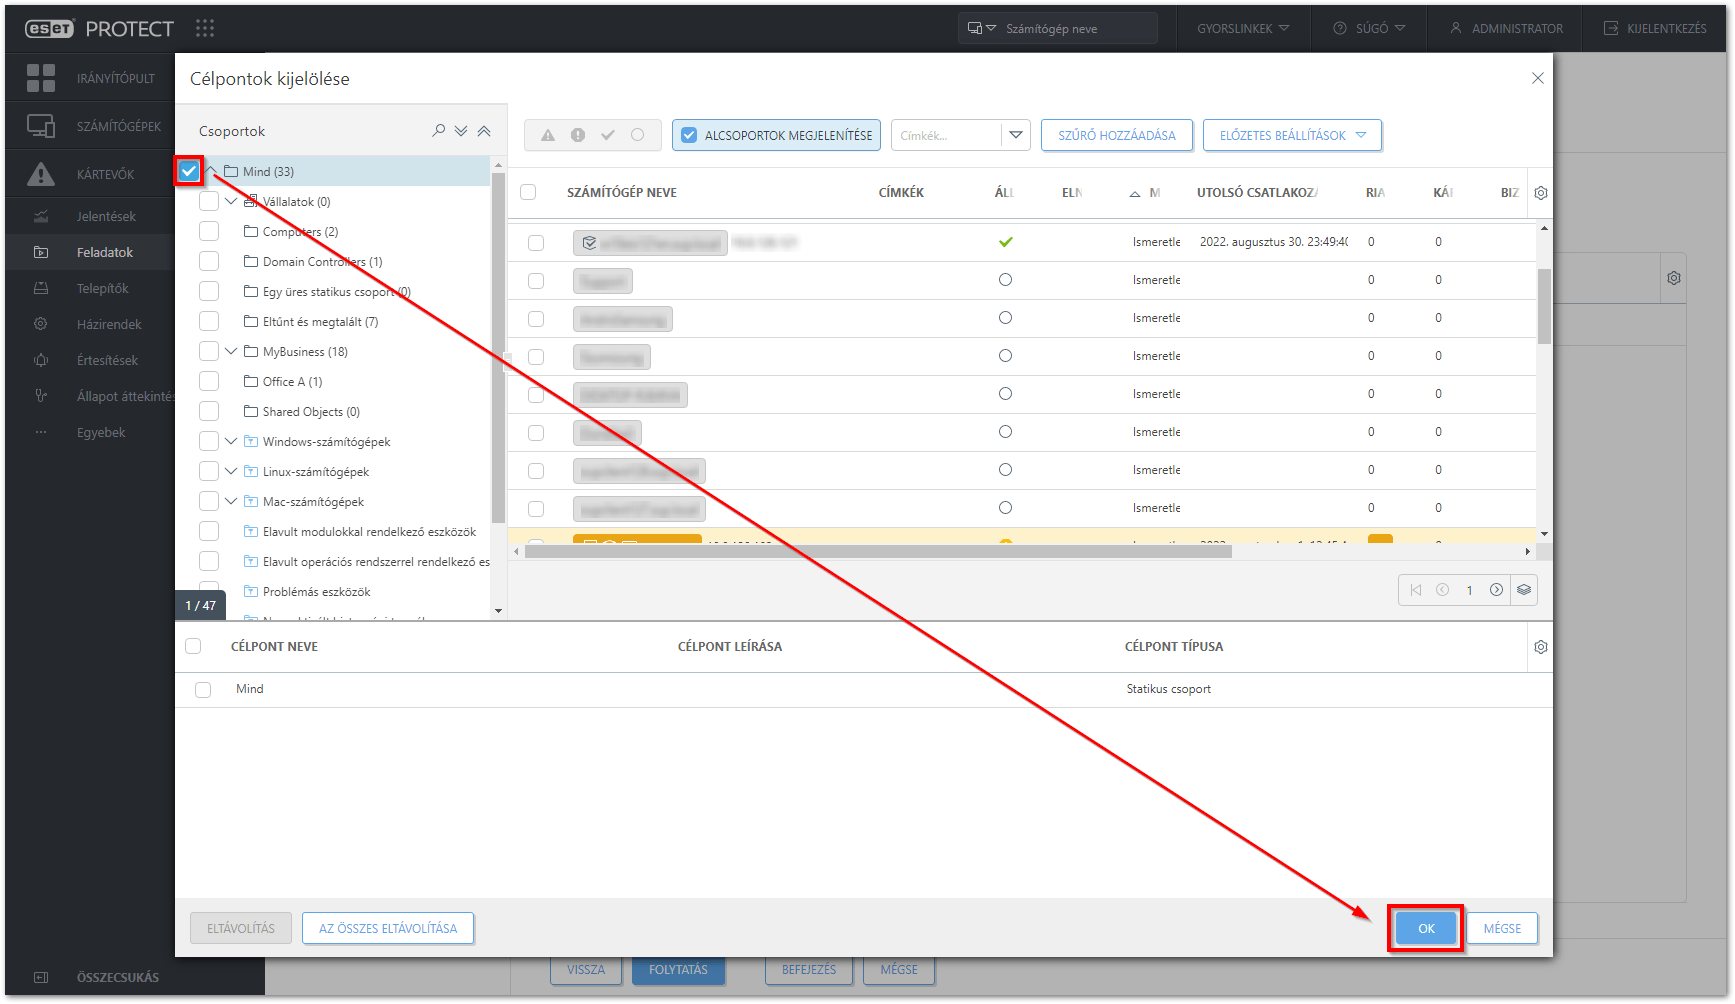Filter computers by OK checkmark status
1735x1004 pixels.
[607, 134]
